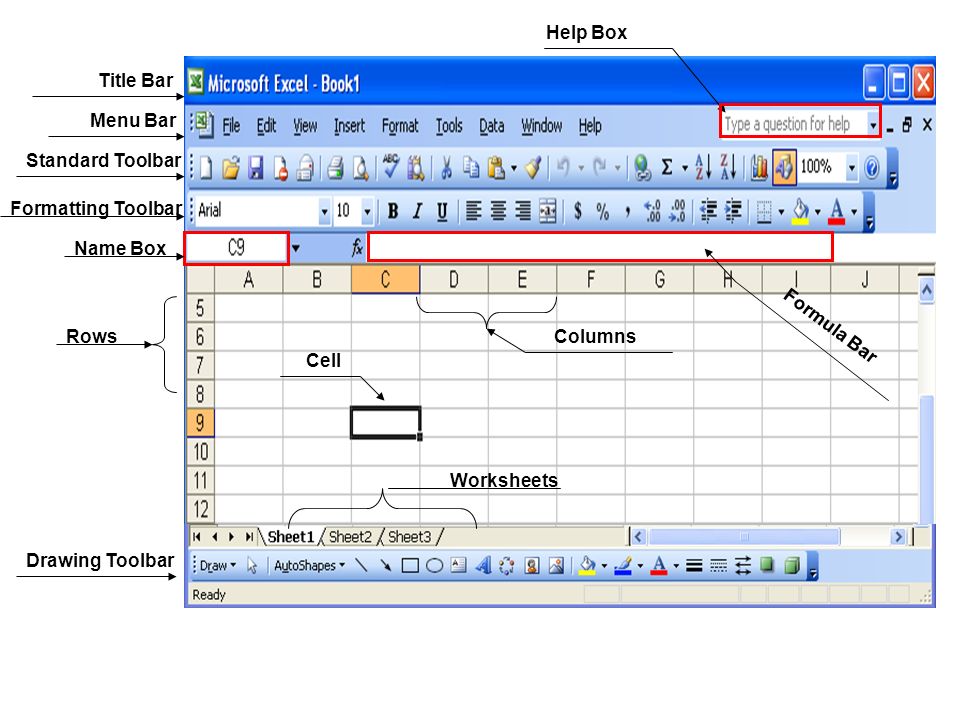Insert WordArt from the Drawing toolbar

[484, 565]
